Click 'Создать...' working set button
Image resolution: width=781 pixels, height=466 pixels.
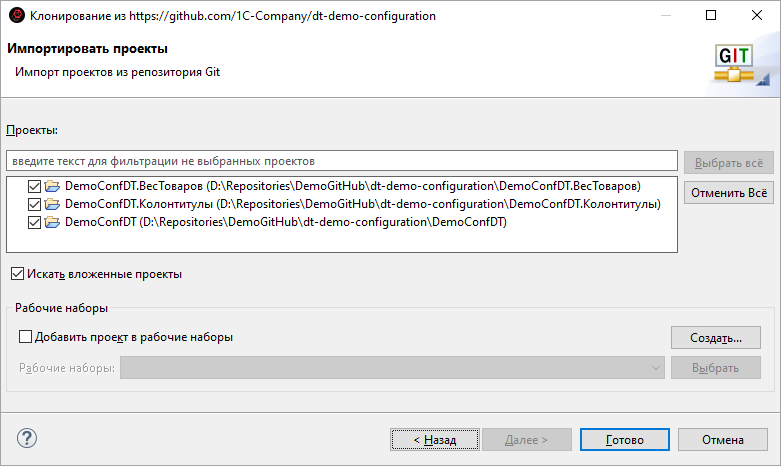point(715,337)
